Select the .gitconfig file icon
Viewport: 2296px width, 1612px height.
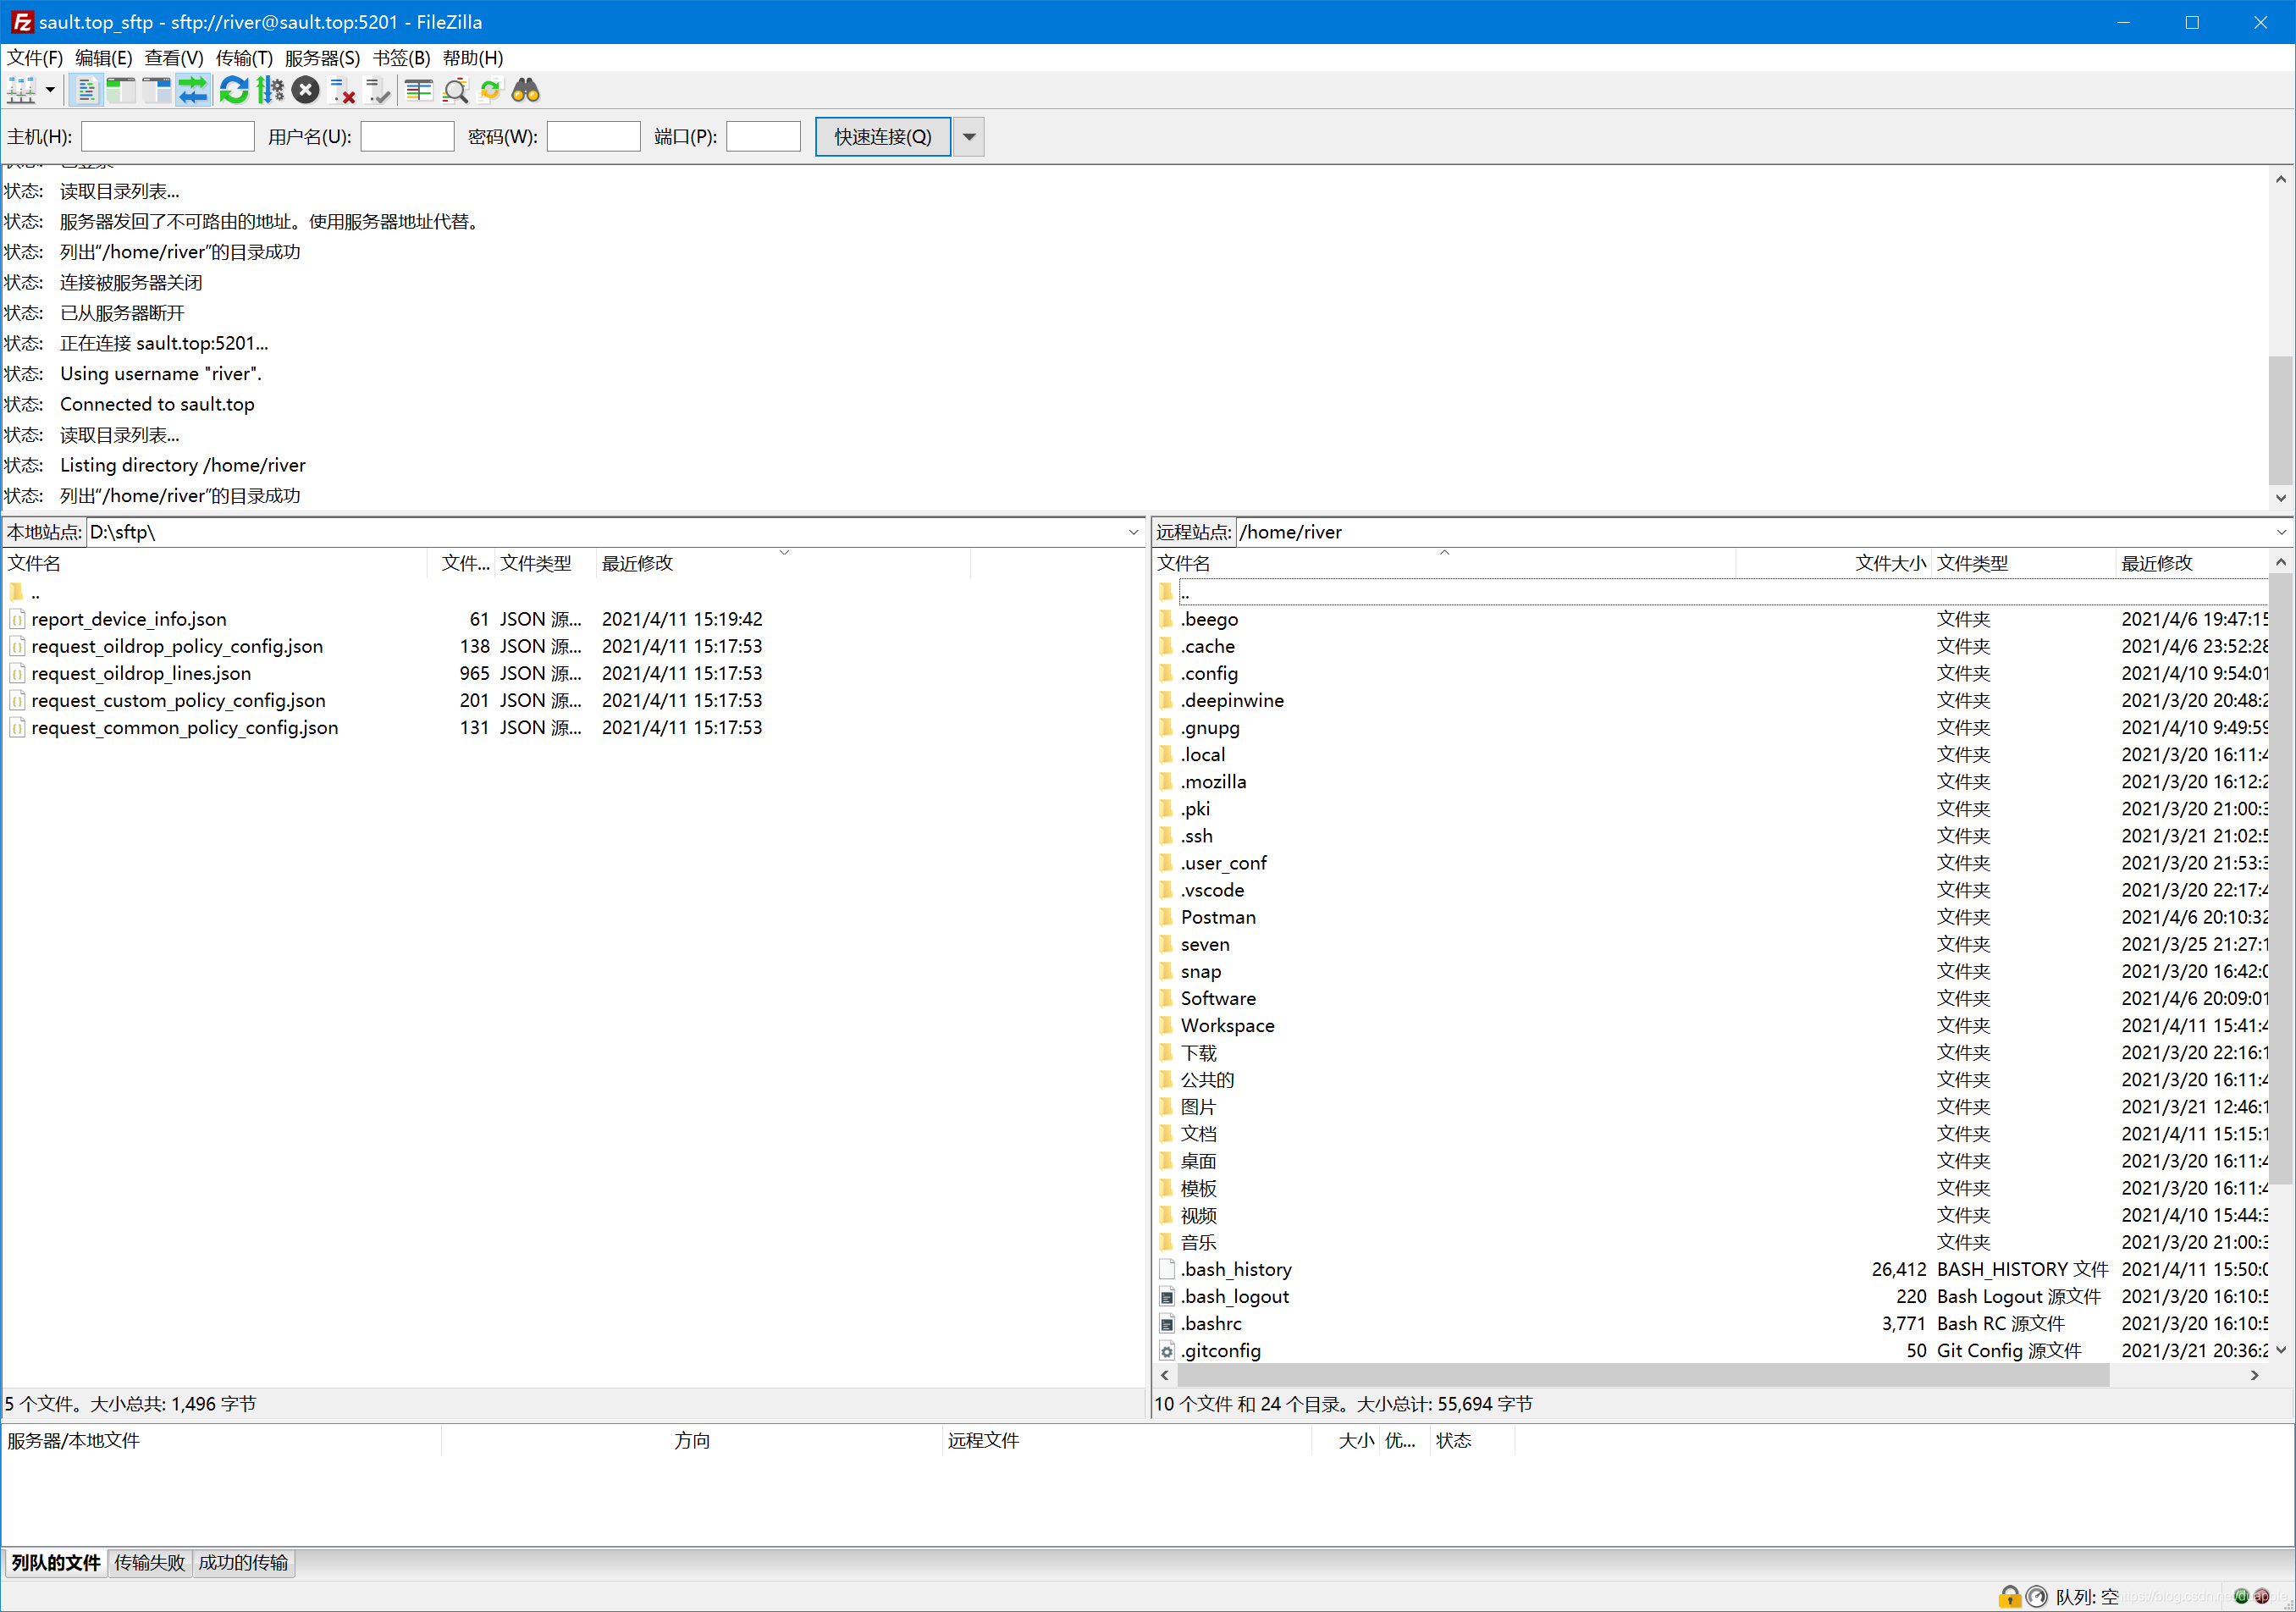pyautogui.click(x=1166, y=1350)
